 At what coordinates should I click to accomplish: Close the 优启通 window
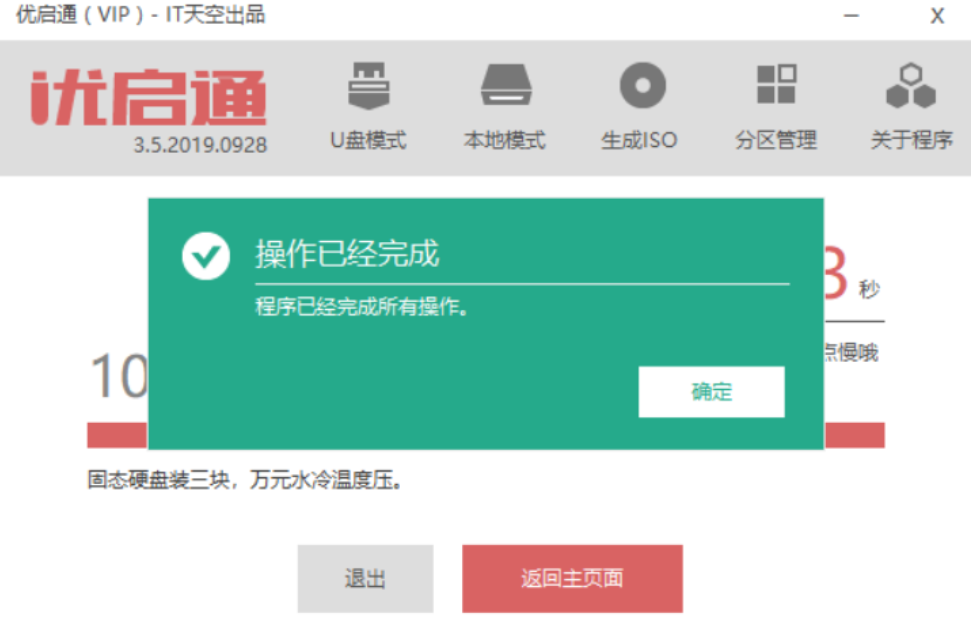coord(938,15)
